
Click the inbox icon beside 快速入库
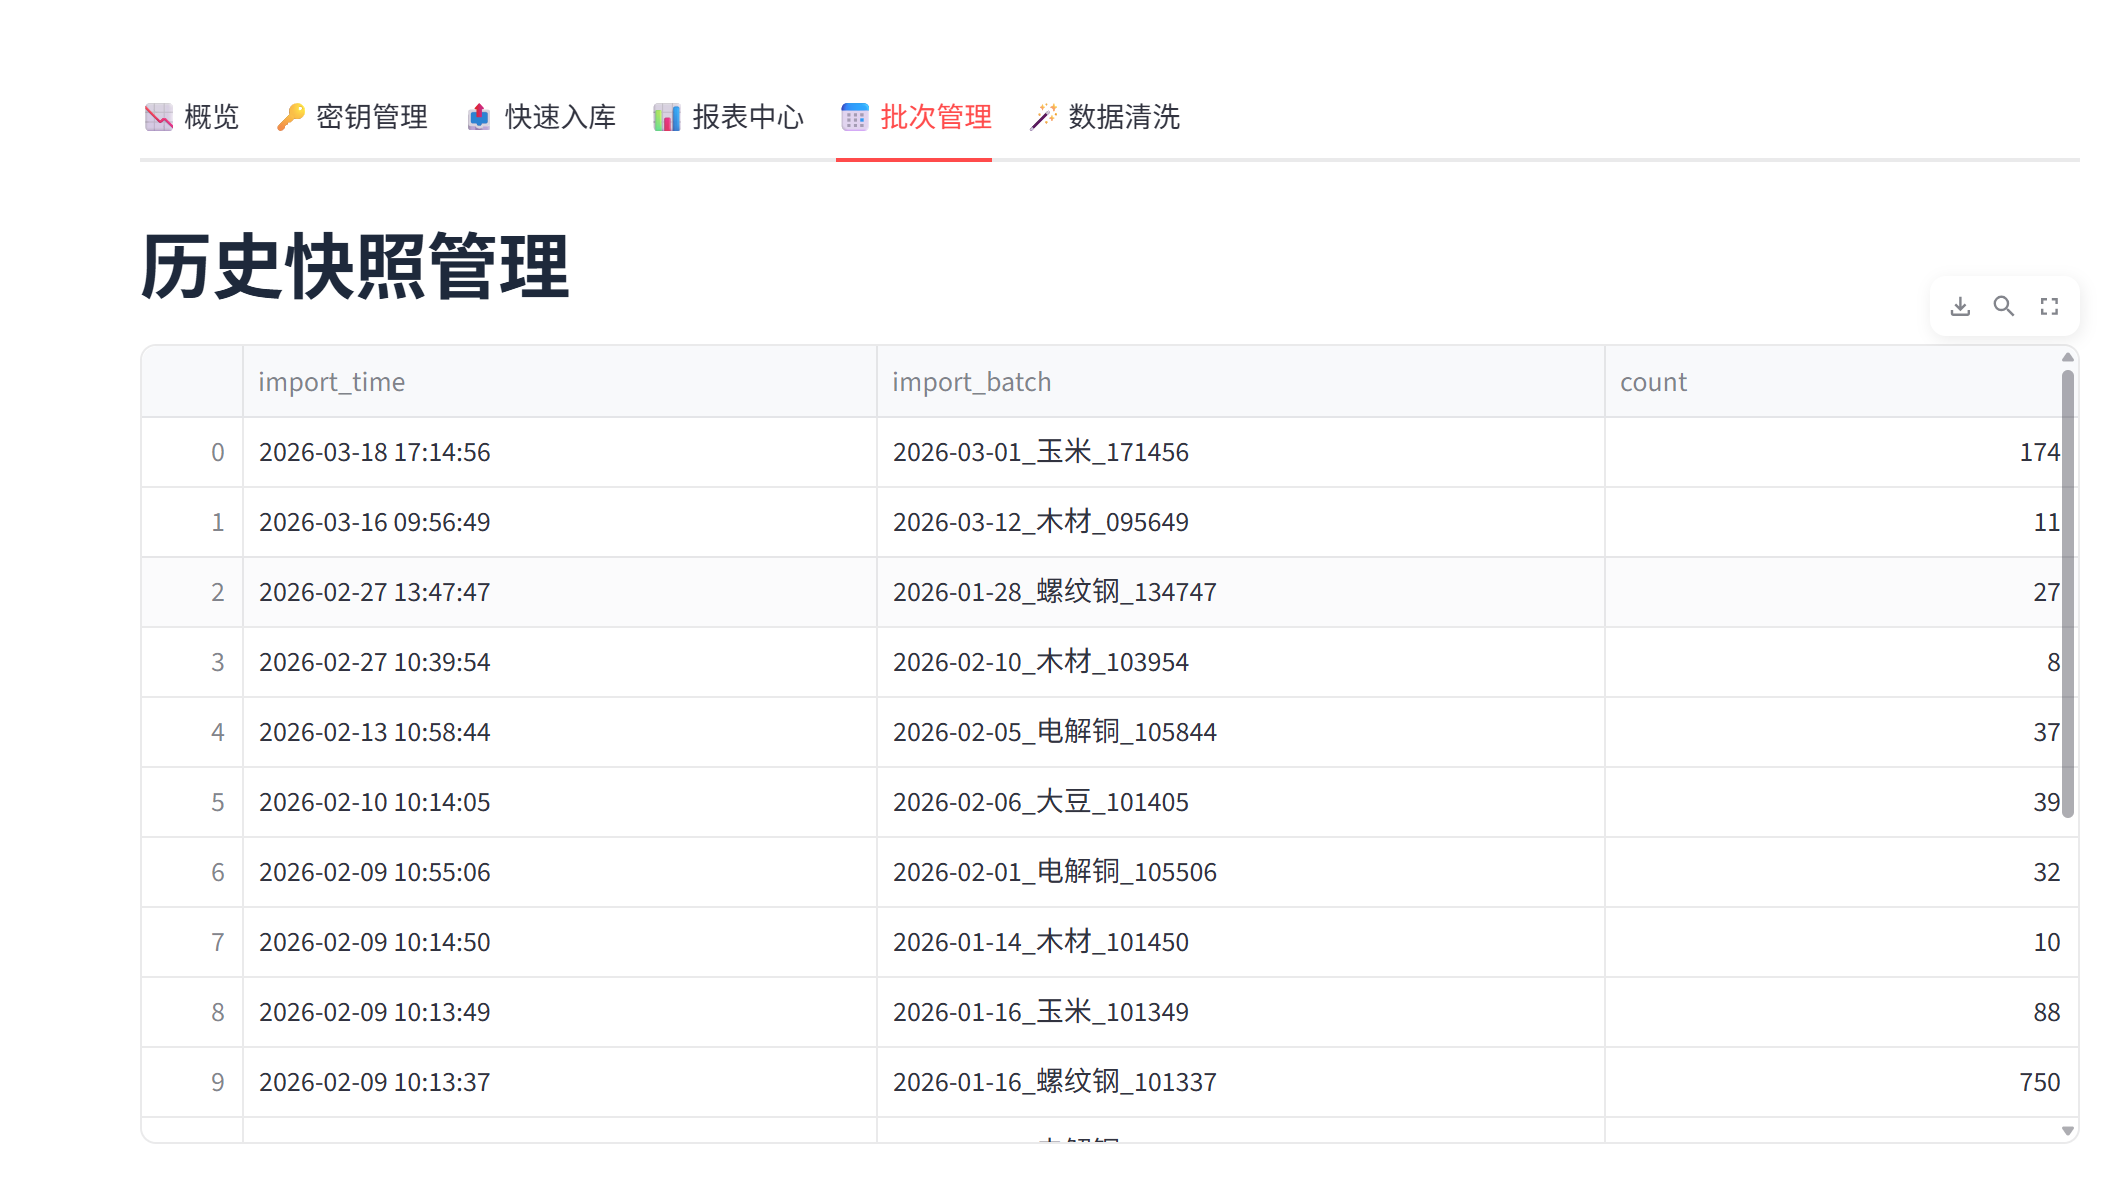point(479,117)
